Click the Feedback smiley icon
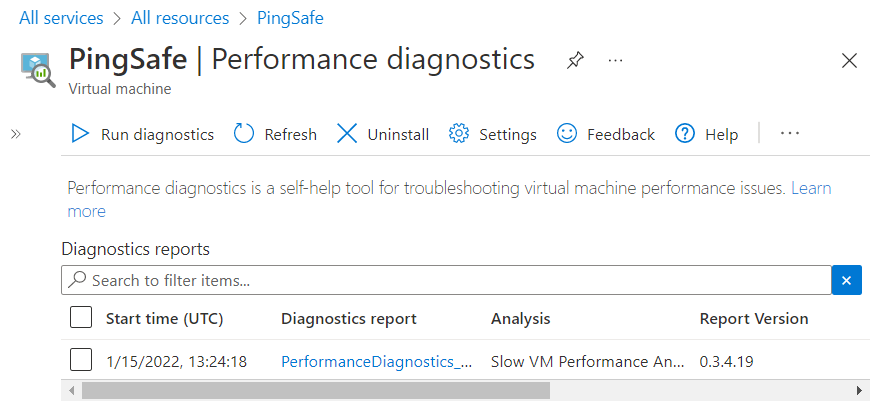The height and width of the screenshot is (418, 878). pos(567,134)
